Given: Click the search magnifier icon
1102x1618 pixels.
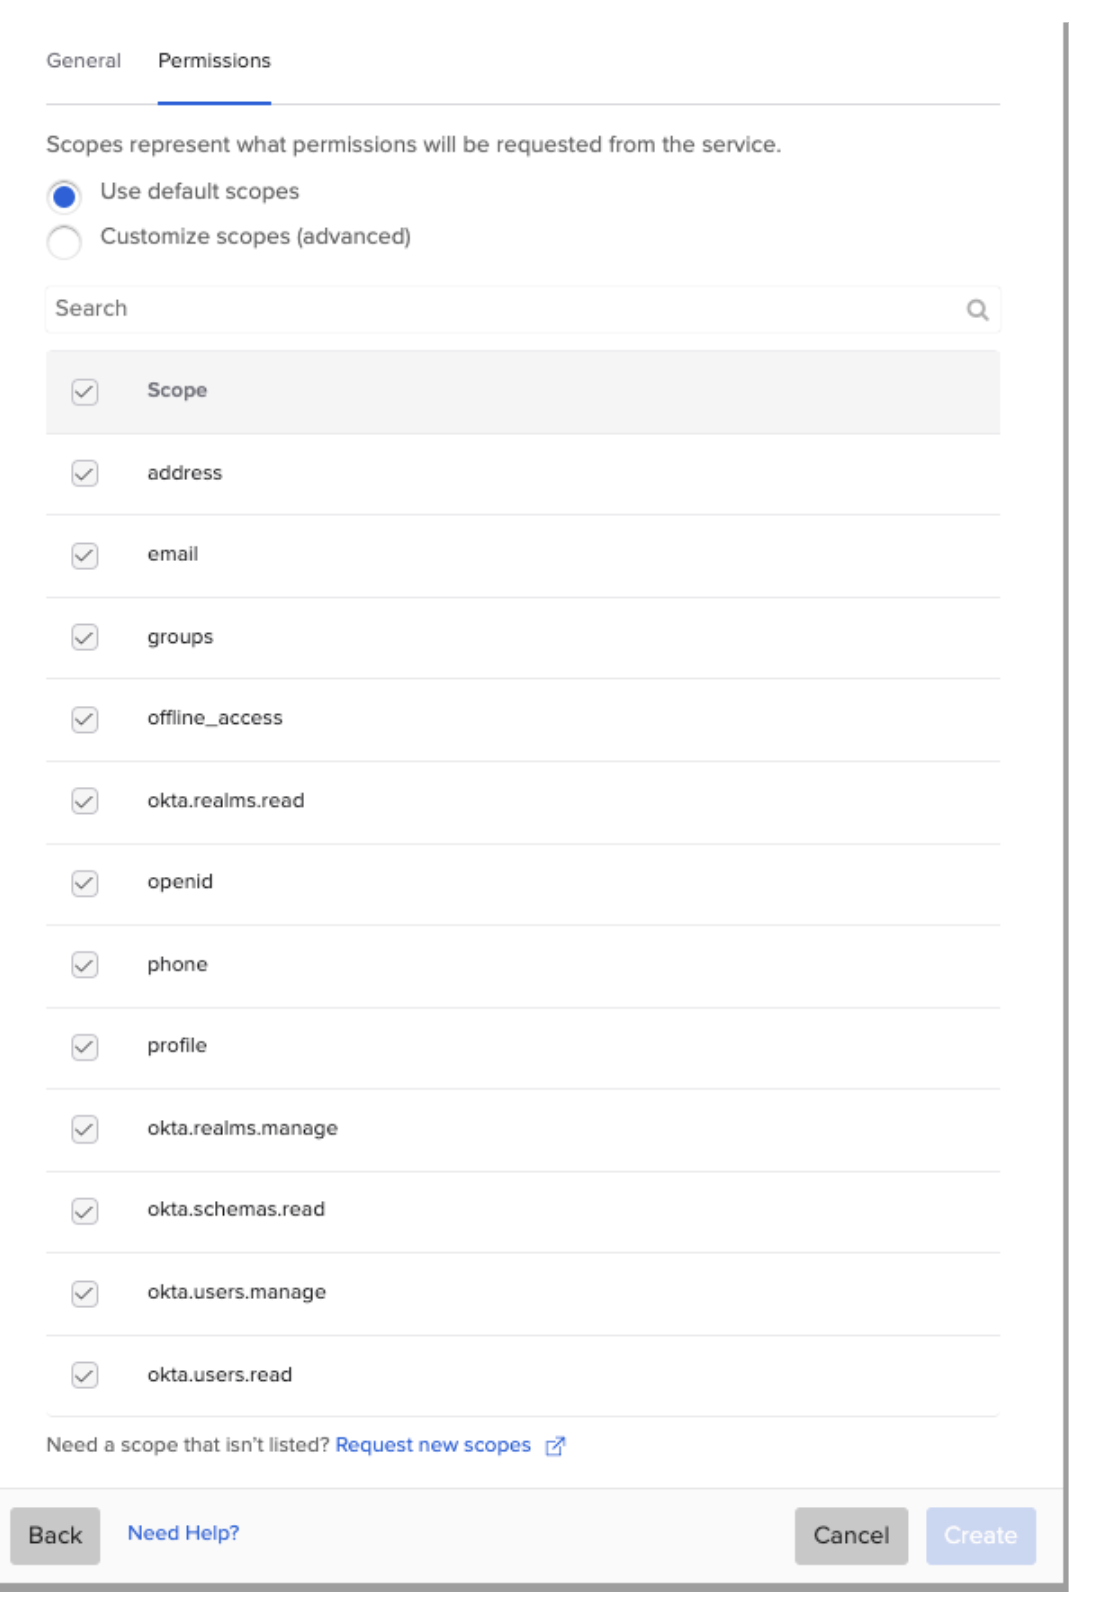Looking at the screenshot, I should click(x=977, y=310).
